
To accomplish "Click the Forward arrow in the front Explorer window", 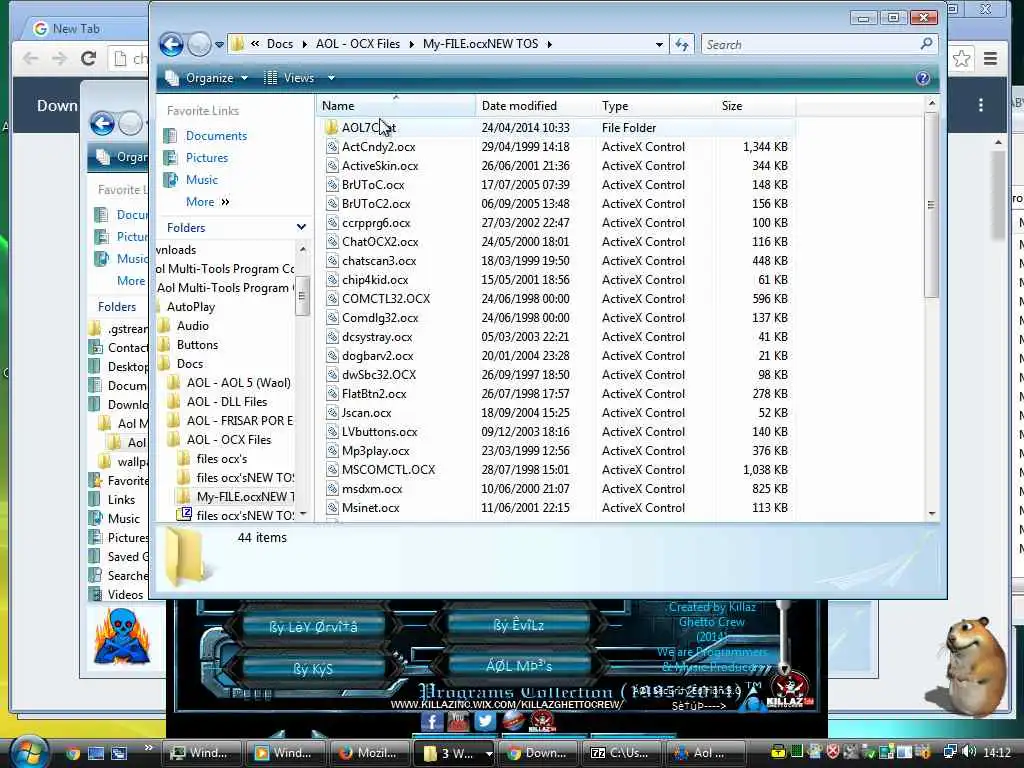I will pos(199,44).
